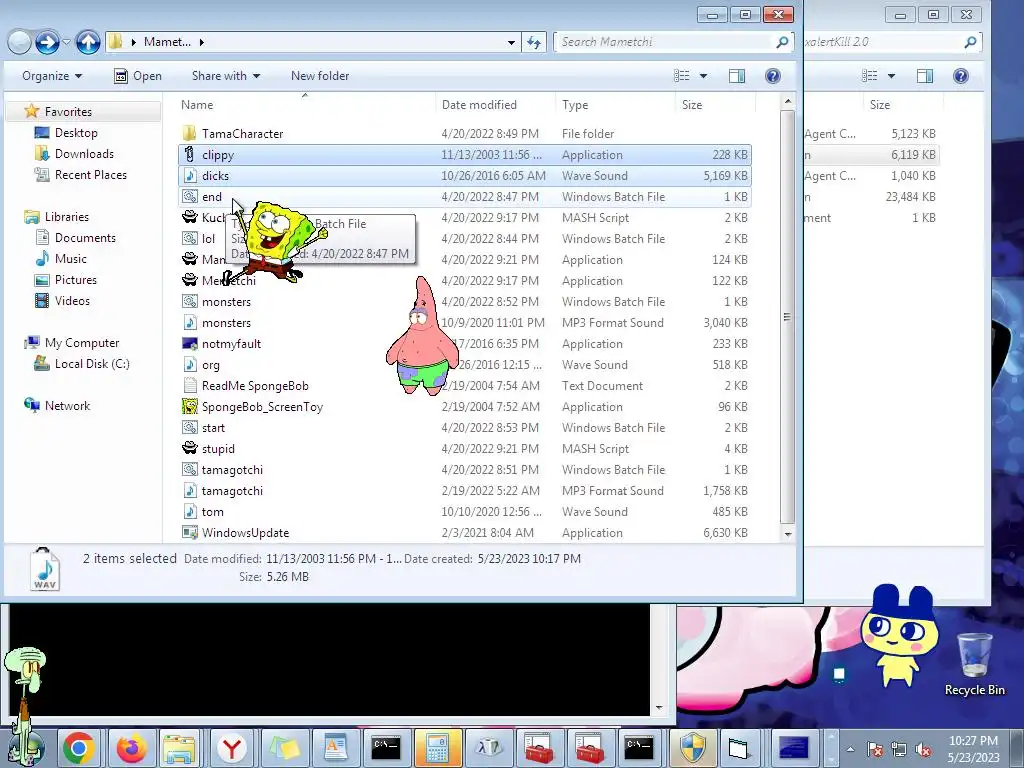Open the Organize dropdown menu
Image resolution: width=1024 pixels, height=768 pixels.
52,76
